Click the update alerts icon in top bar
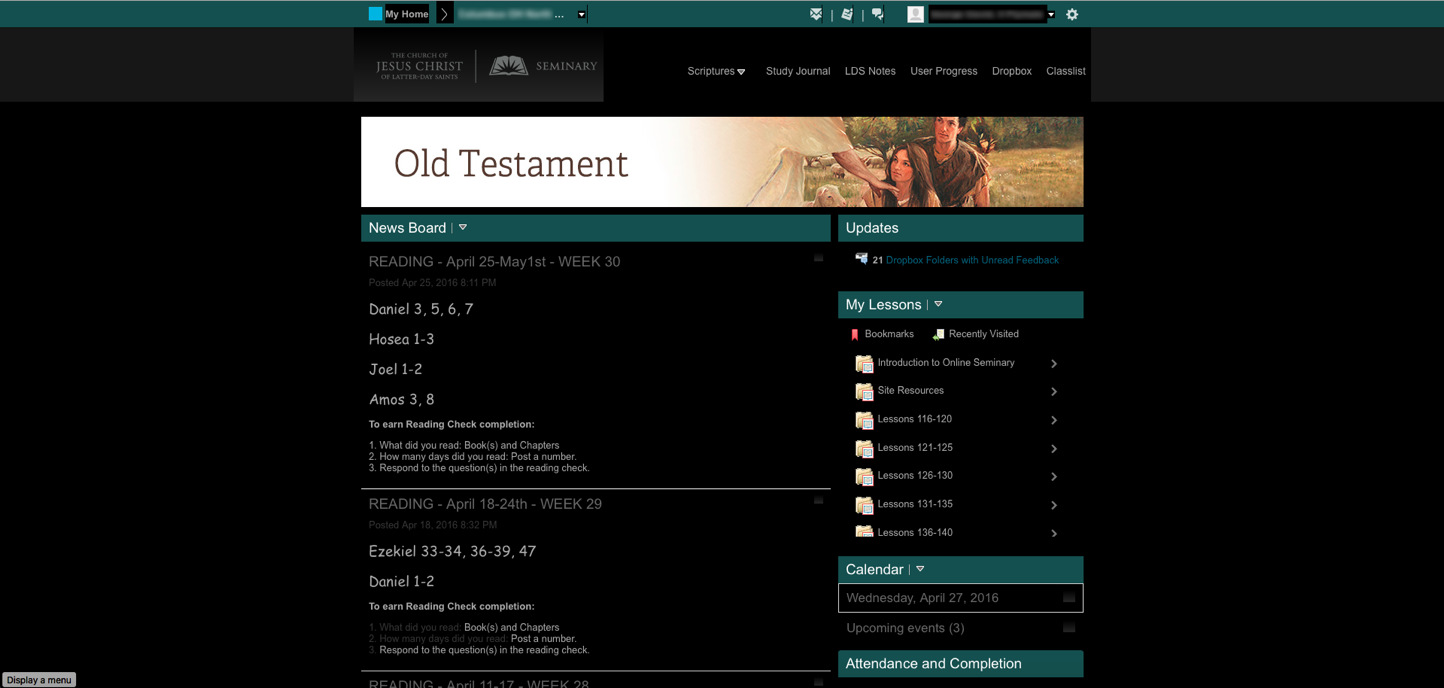The image size is (1444, 688). [x=847, y=14]
